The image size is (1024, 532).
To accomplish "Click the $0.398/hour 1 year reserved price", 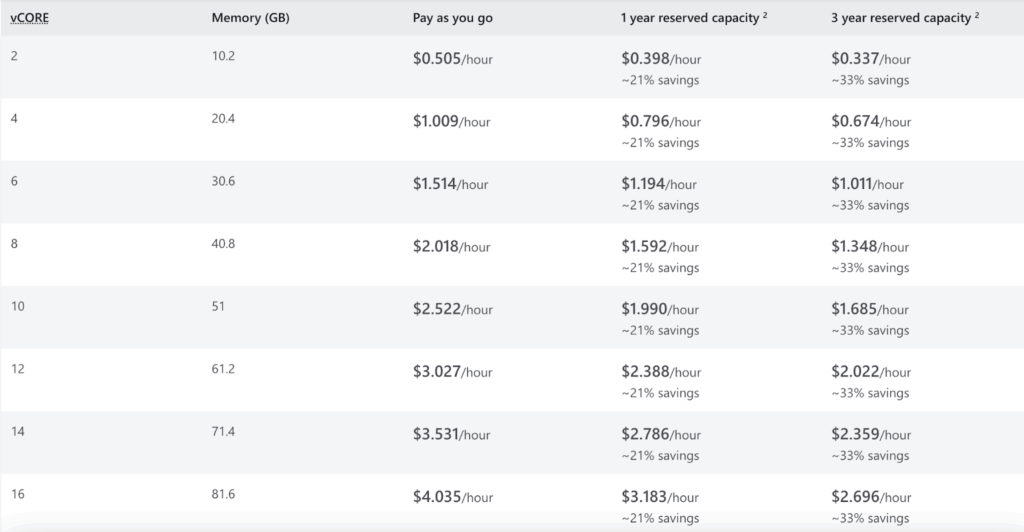I will (661, 59).
